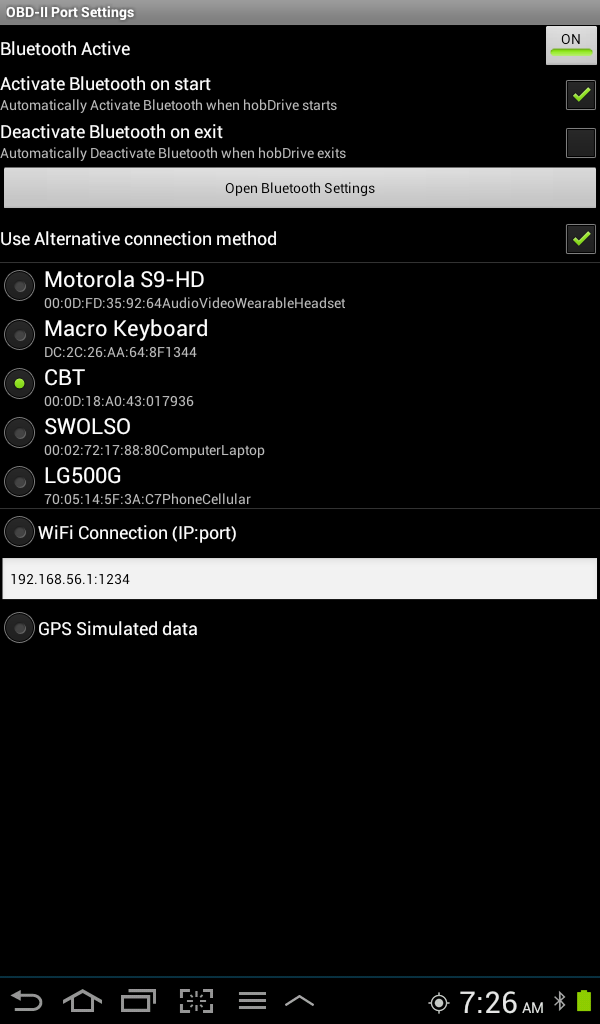Screen dimensions: 600x1024
Task: Select the SWOLSO laptop device
Action: point(19,433)
